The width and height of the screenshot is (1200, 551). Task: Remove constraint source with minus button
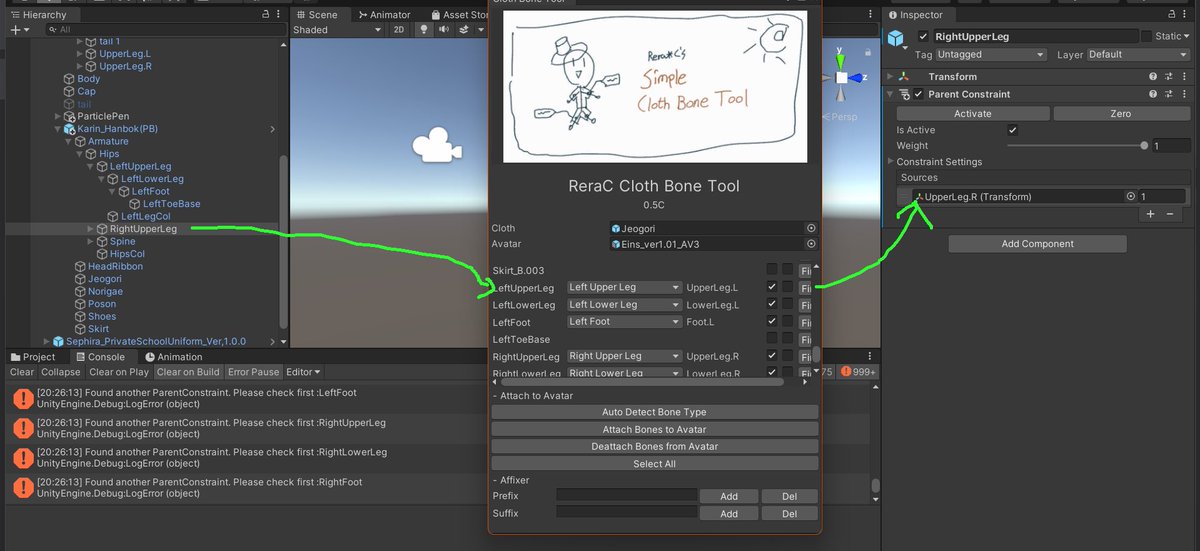tap(1169, 214)
